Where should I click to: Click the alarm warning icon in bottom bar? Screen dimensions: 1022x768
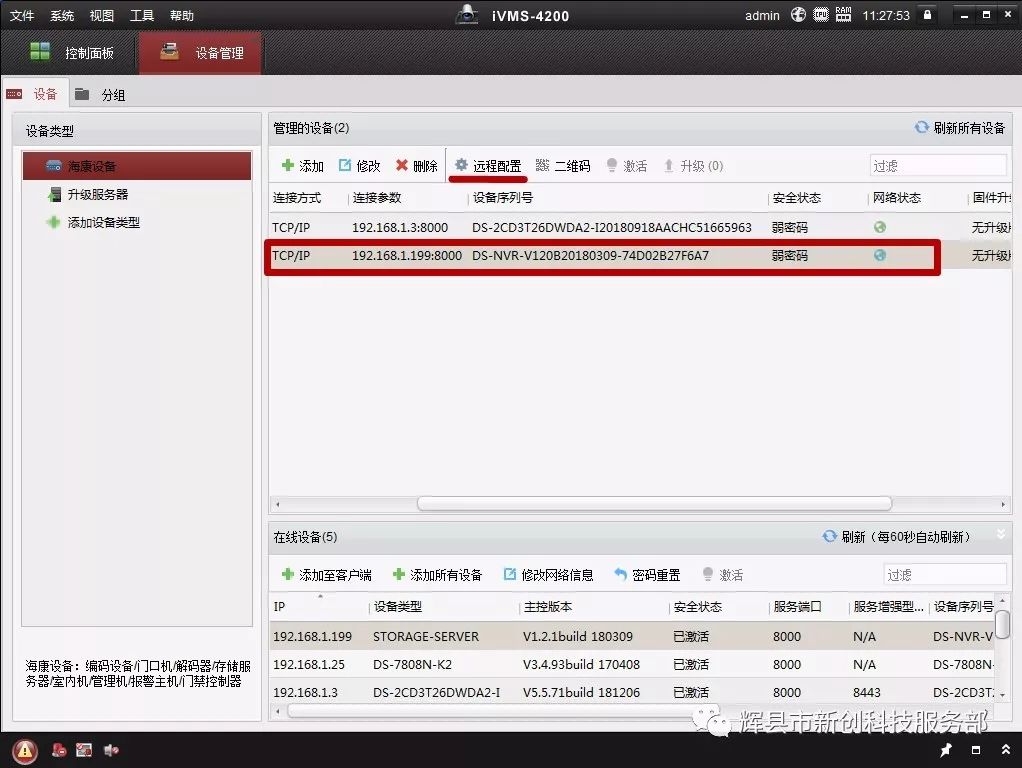[25, 751]
